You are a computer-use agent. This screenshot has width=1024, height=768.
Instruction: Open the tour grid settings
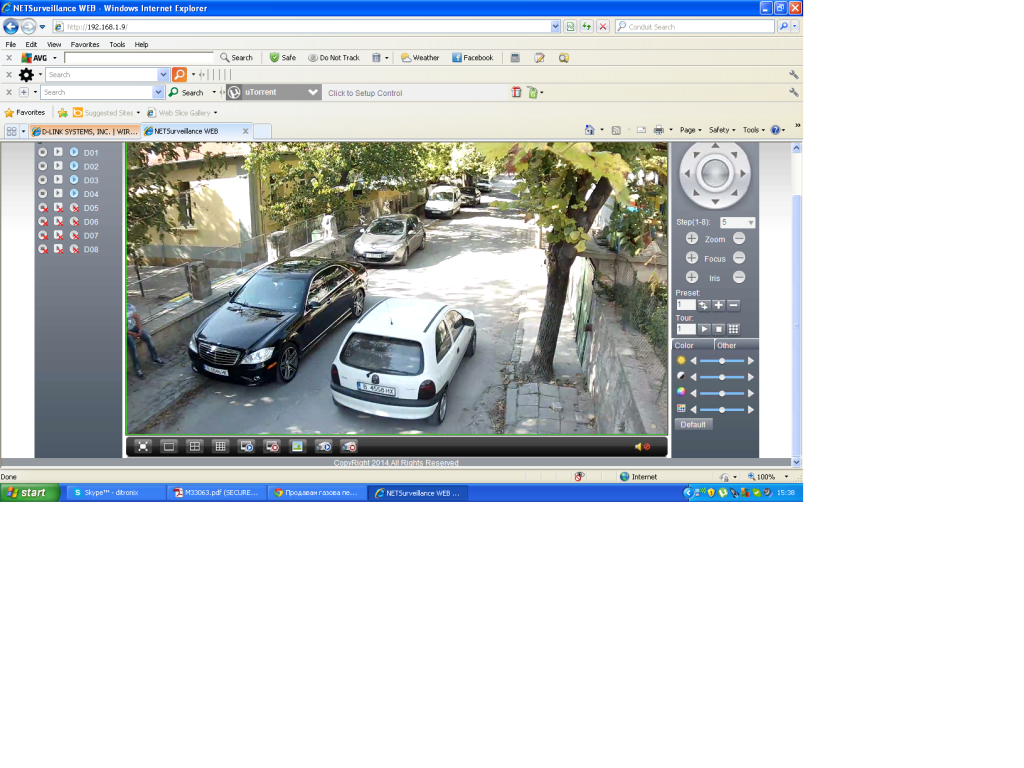pyautogui.click(x=733, y=329)
